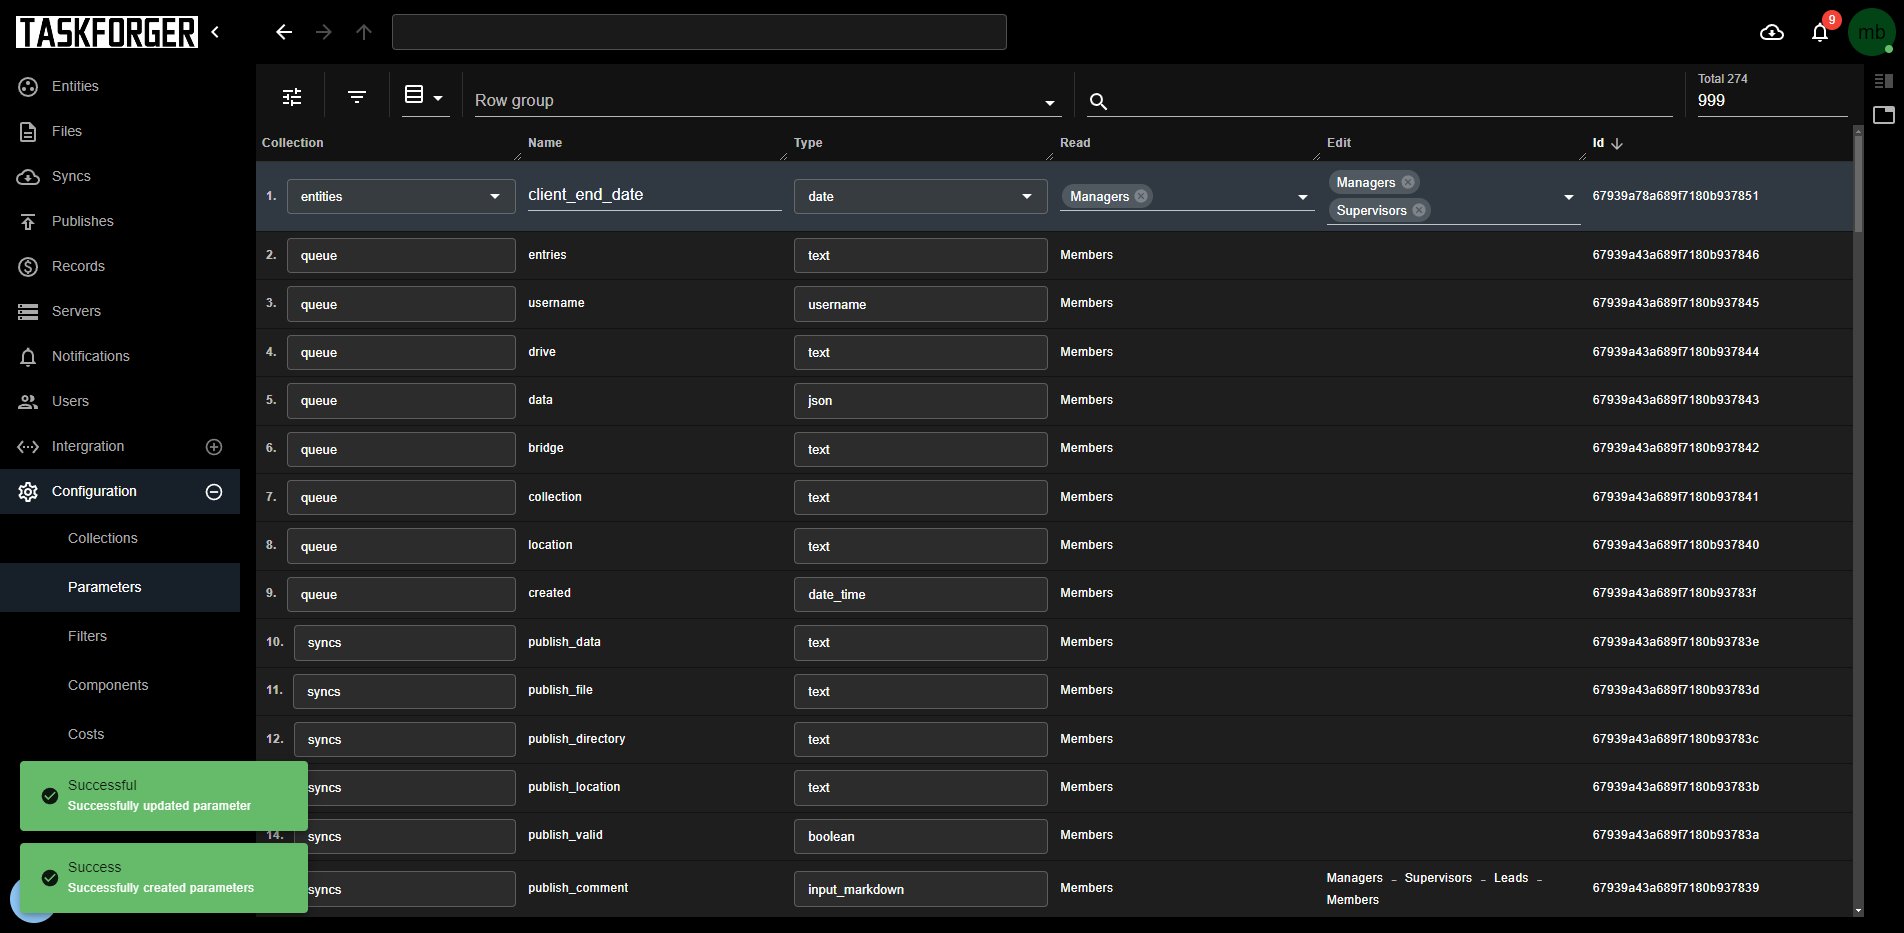
Task: Click the TaskForger logo
Action: tap(106, 32)
